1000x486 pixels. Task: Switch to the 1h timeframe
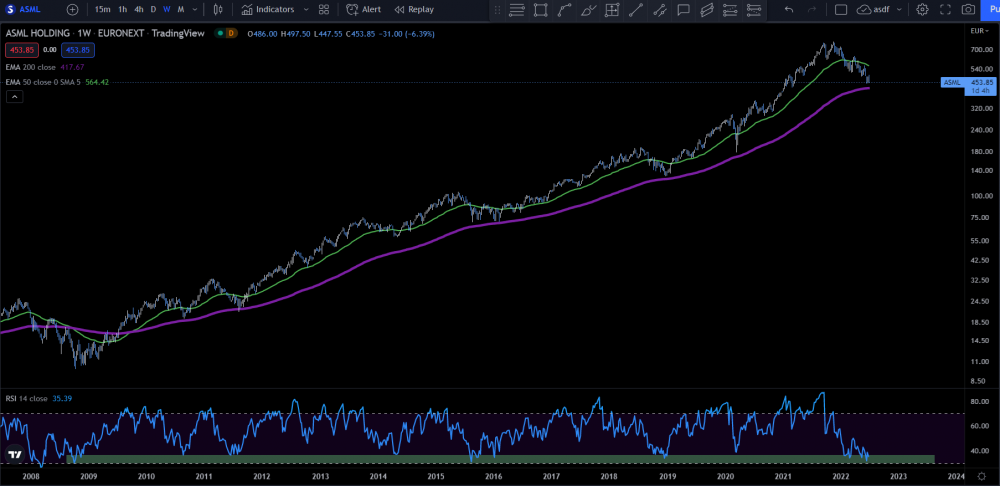(122, 10)
